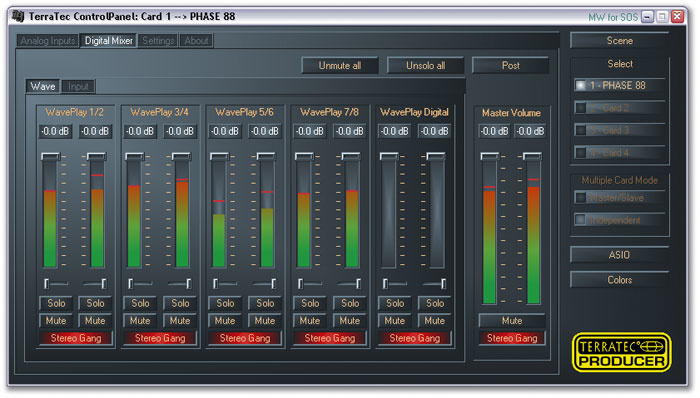This screenshot has width=700, height=398.
Task: Click WavePlay 3/4 right pan slider
Action: click(x=180, y=283)
